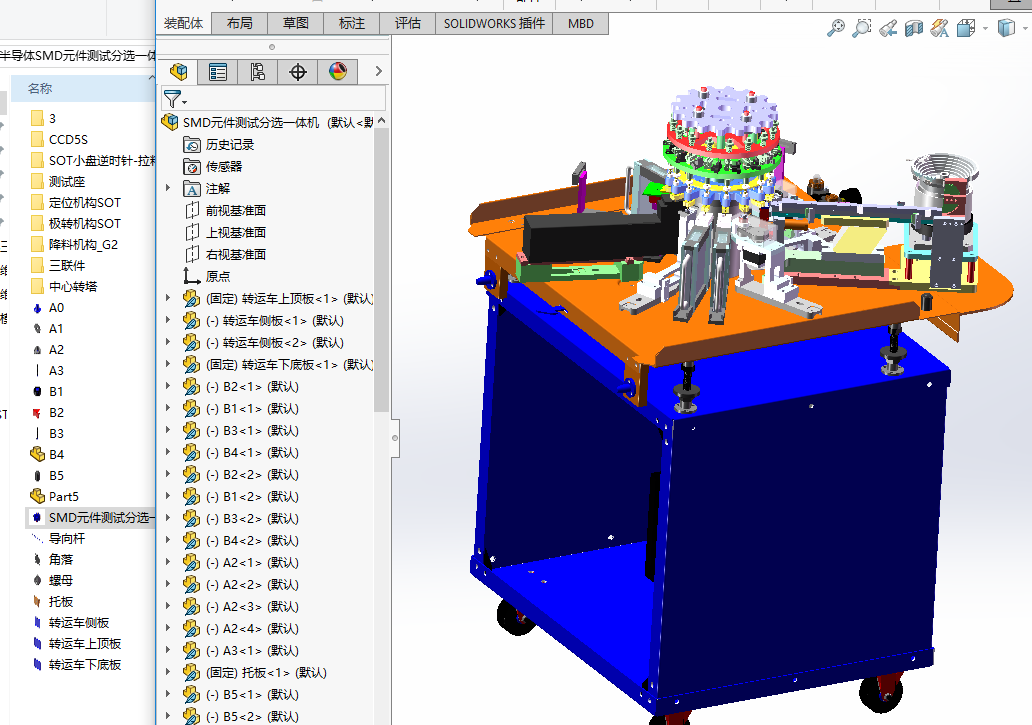Click the View Orientation cube icon
This screenshot has width=1032, height=725.
coord(966,28)
